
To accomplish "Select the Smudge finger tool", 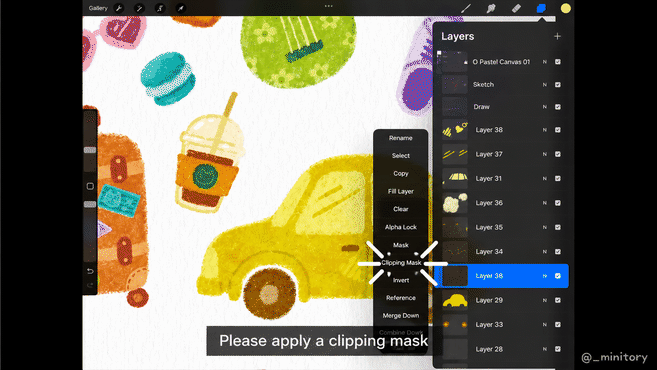I will click(x=491, y=8).
